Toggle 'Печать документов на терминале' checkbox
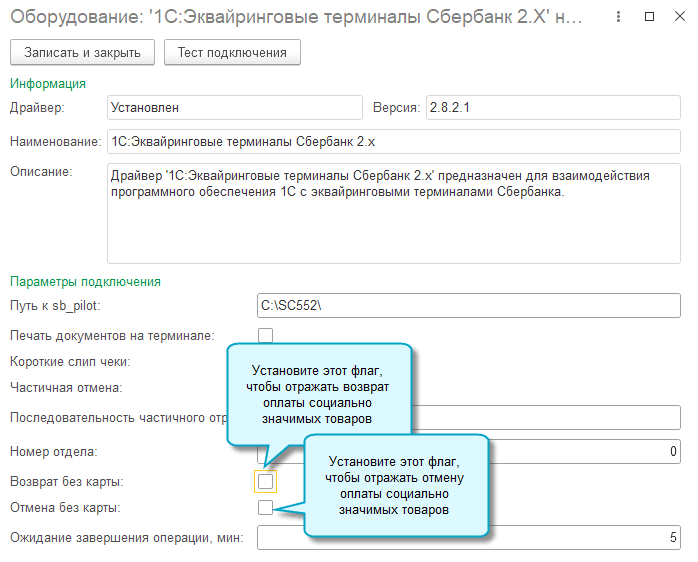This screenshot has height=562, width=698. click(265, 335)
